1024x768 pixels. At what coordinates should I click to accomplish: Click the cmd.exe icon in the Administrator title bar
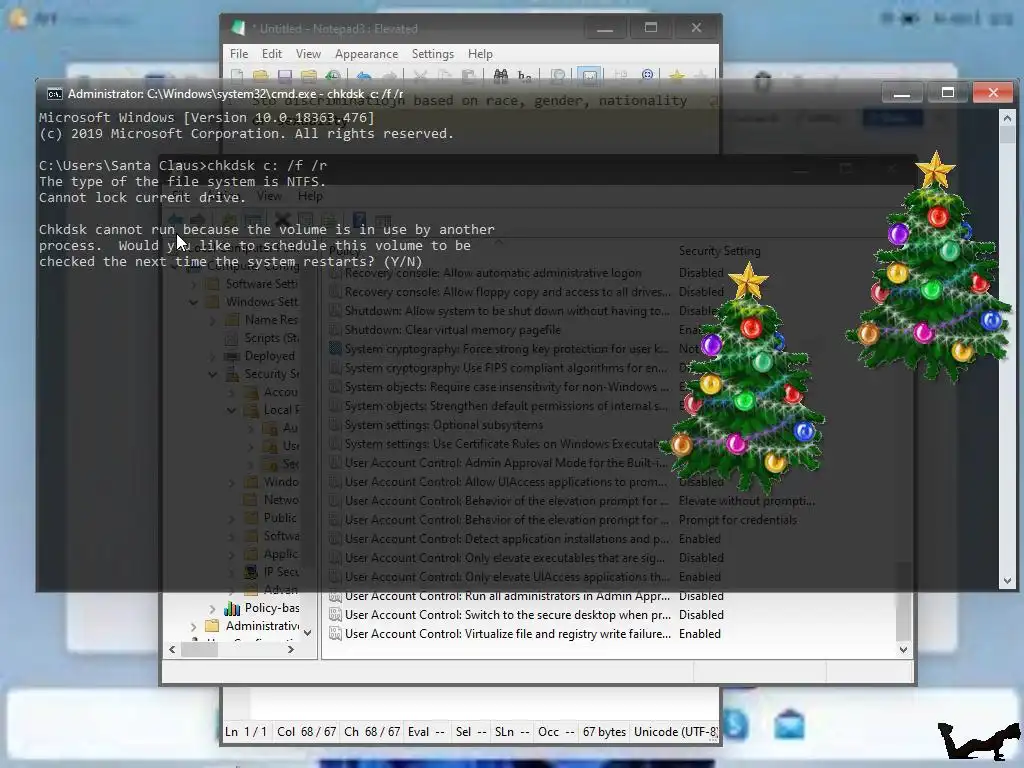[55, 94]
